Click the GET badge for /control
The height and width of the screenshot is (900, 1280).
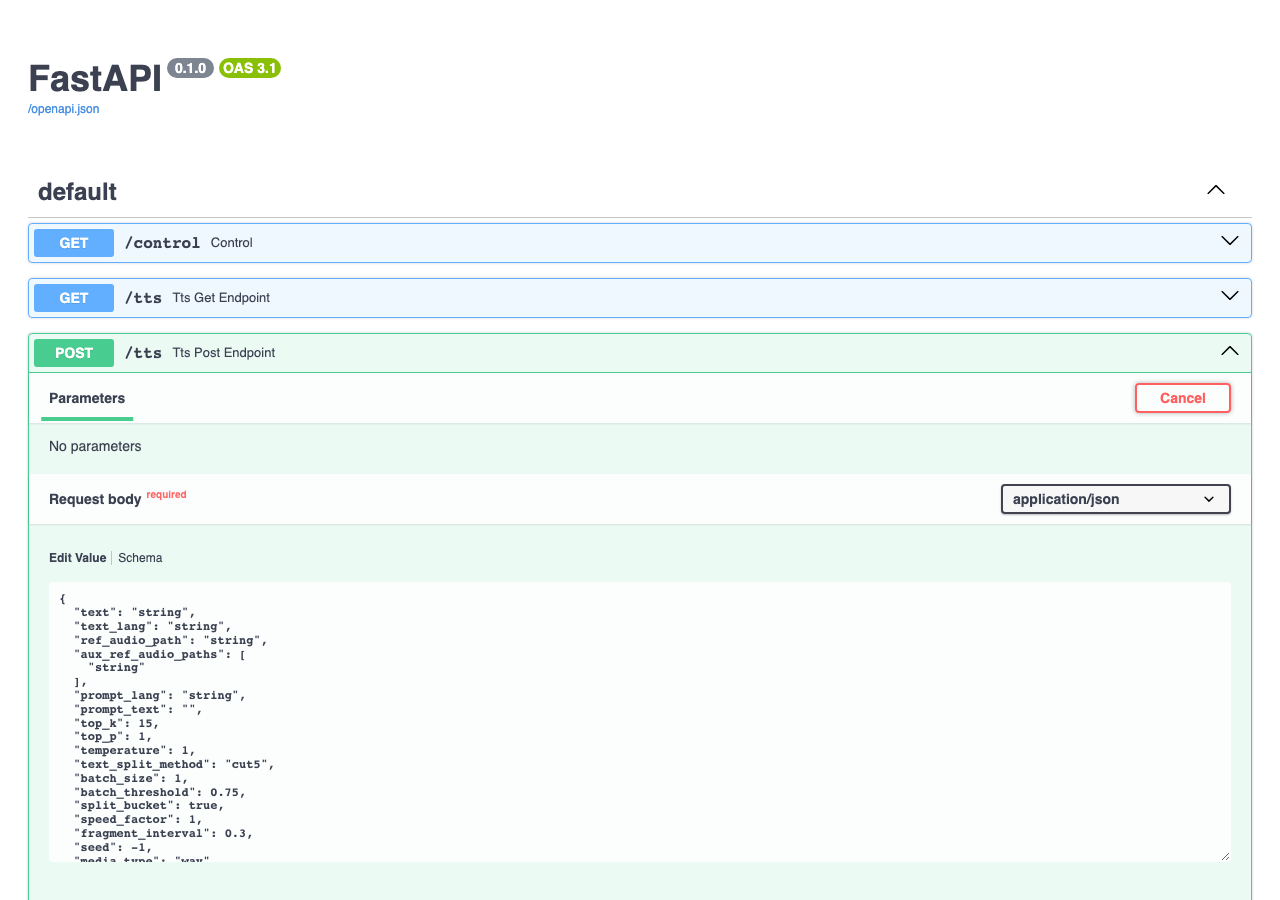pyautogui.click(x=74, y=243)
